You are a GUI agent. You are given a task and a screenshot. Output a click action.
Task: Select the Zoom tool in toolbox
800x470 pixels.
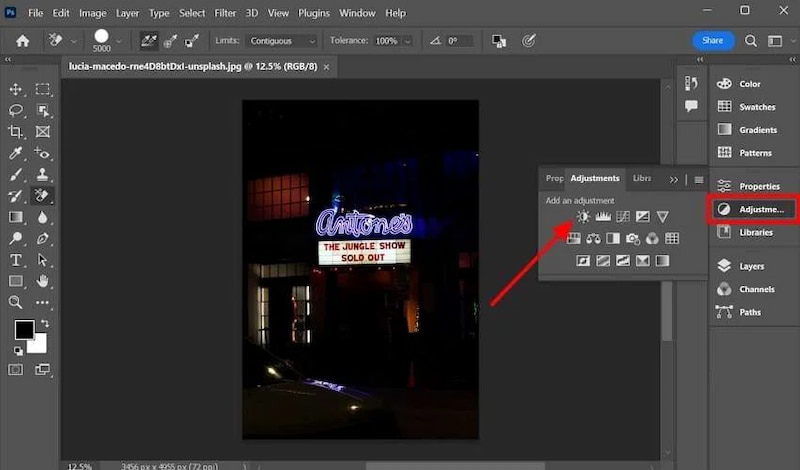pos(15,302)
